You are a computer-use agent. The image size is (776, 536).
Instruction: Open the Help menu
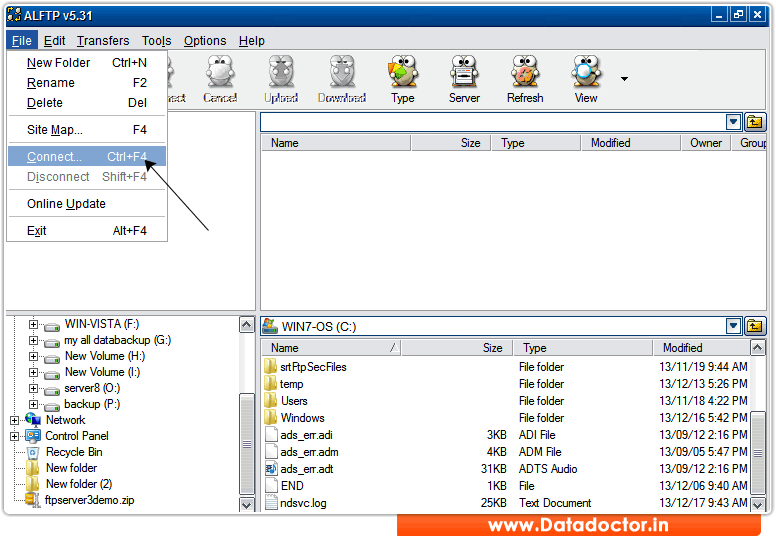click(251, 41)
